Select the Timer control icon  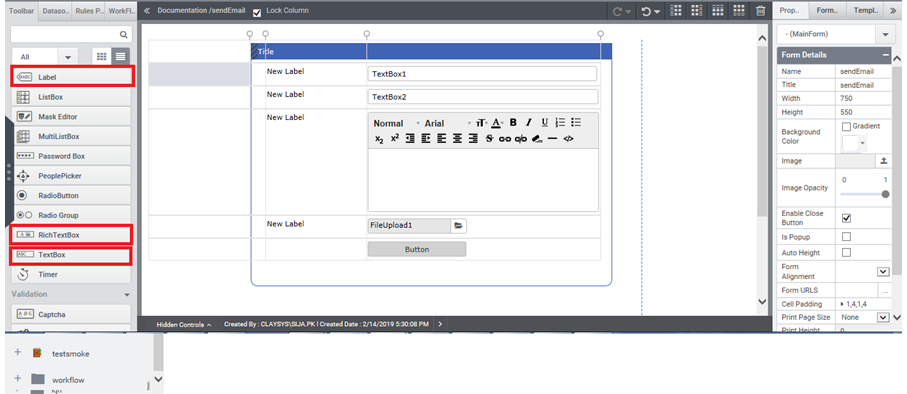tap(24, 274)
